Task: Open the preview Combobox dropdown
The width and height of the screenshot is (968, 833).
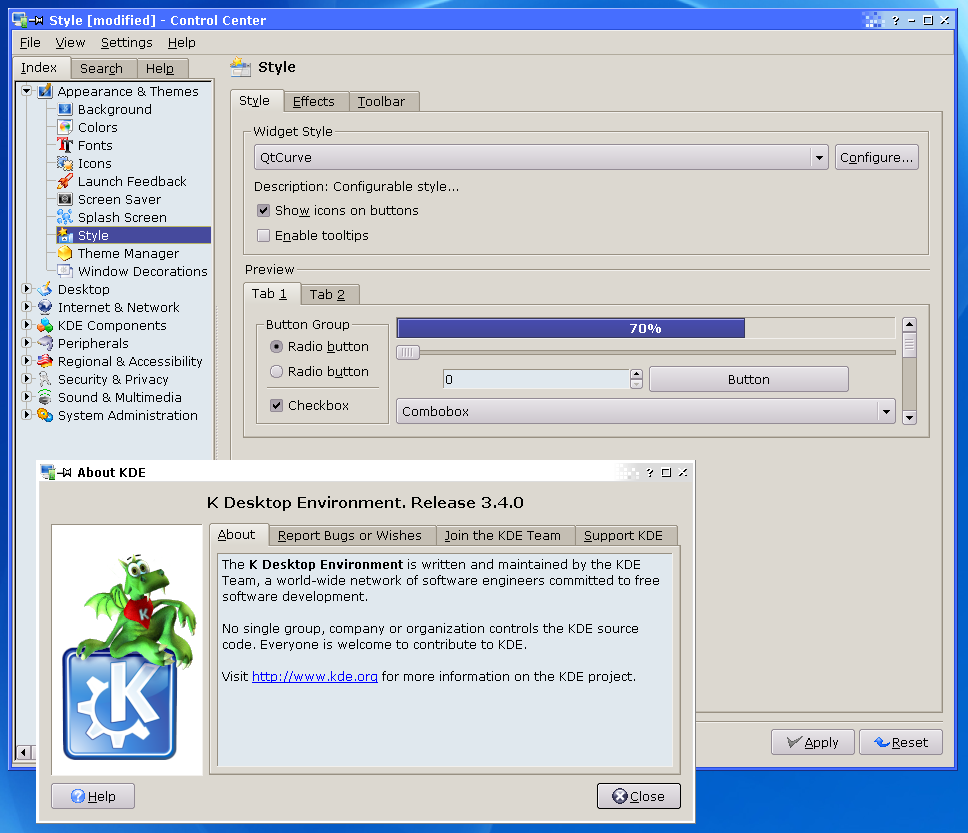Action: (x=886, y=411)
